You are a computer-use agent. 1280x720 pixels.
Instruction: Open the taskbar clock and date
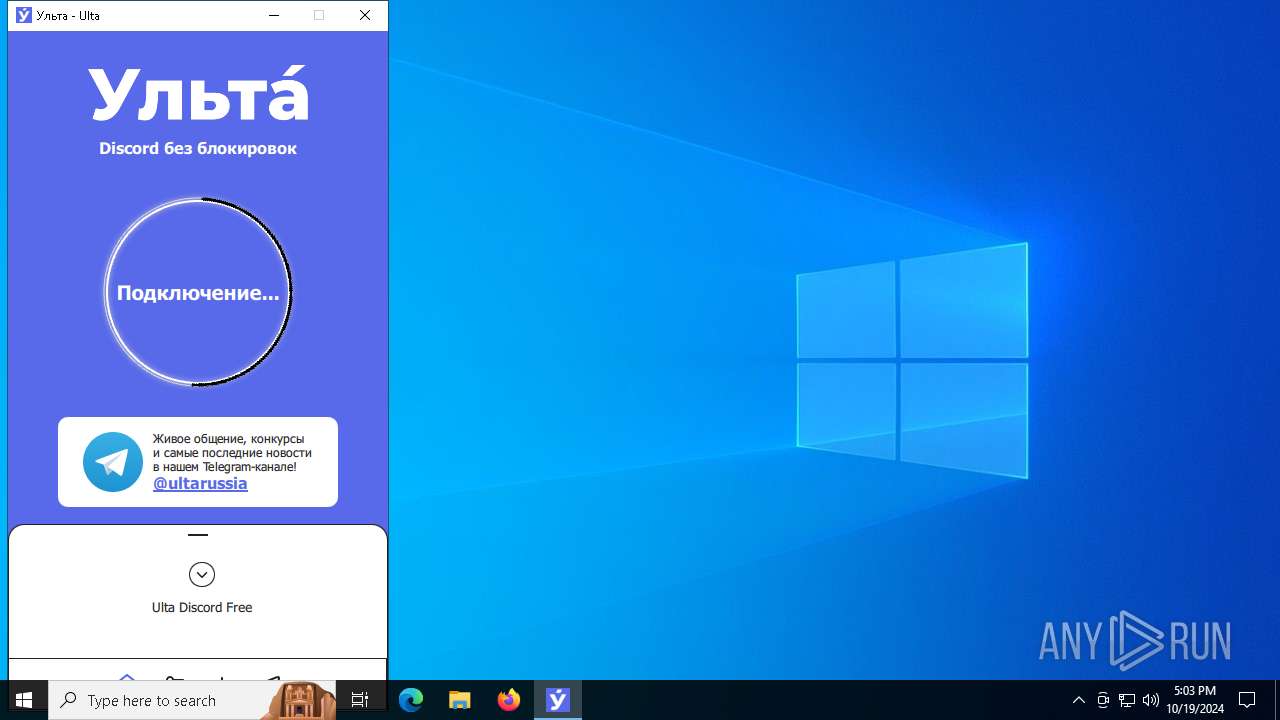point(1195,700)
